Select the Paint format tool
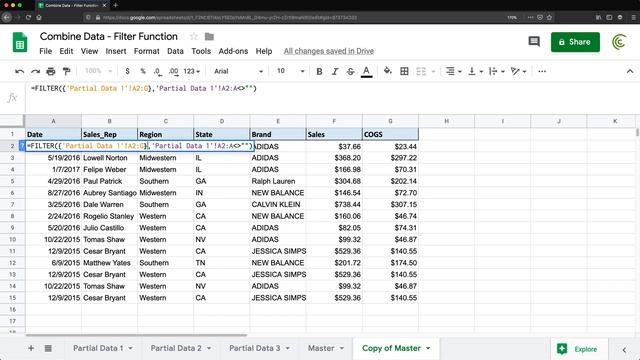 (66, 71)
